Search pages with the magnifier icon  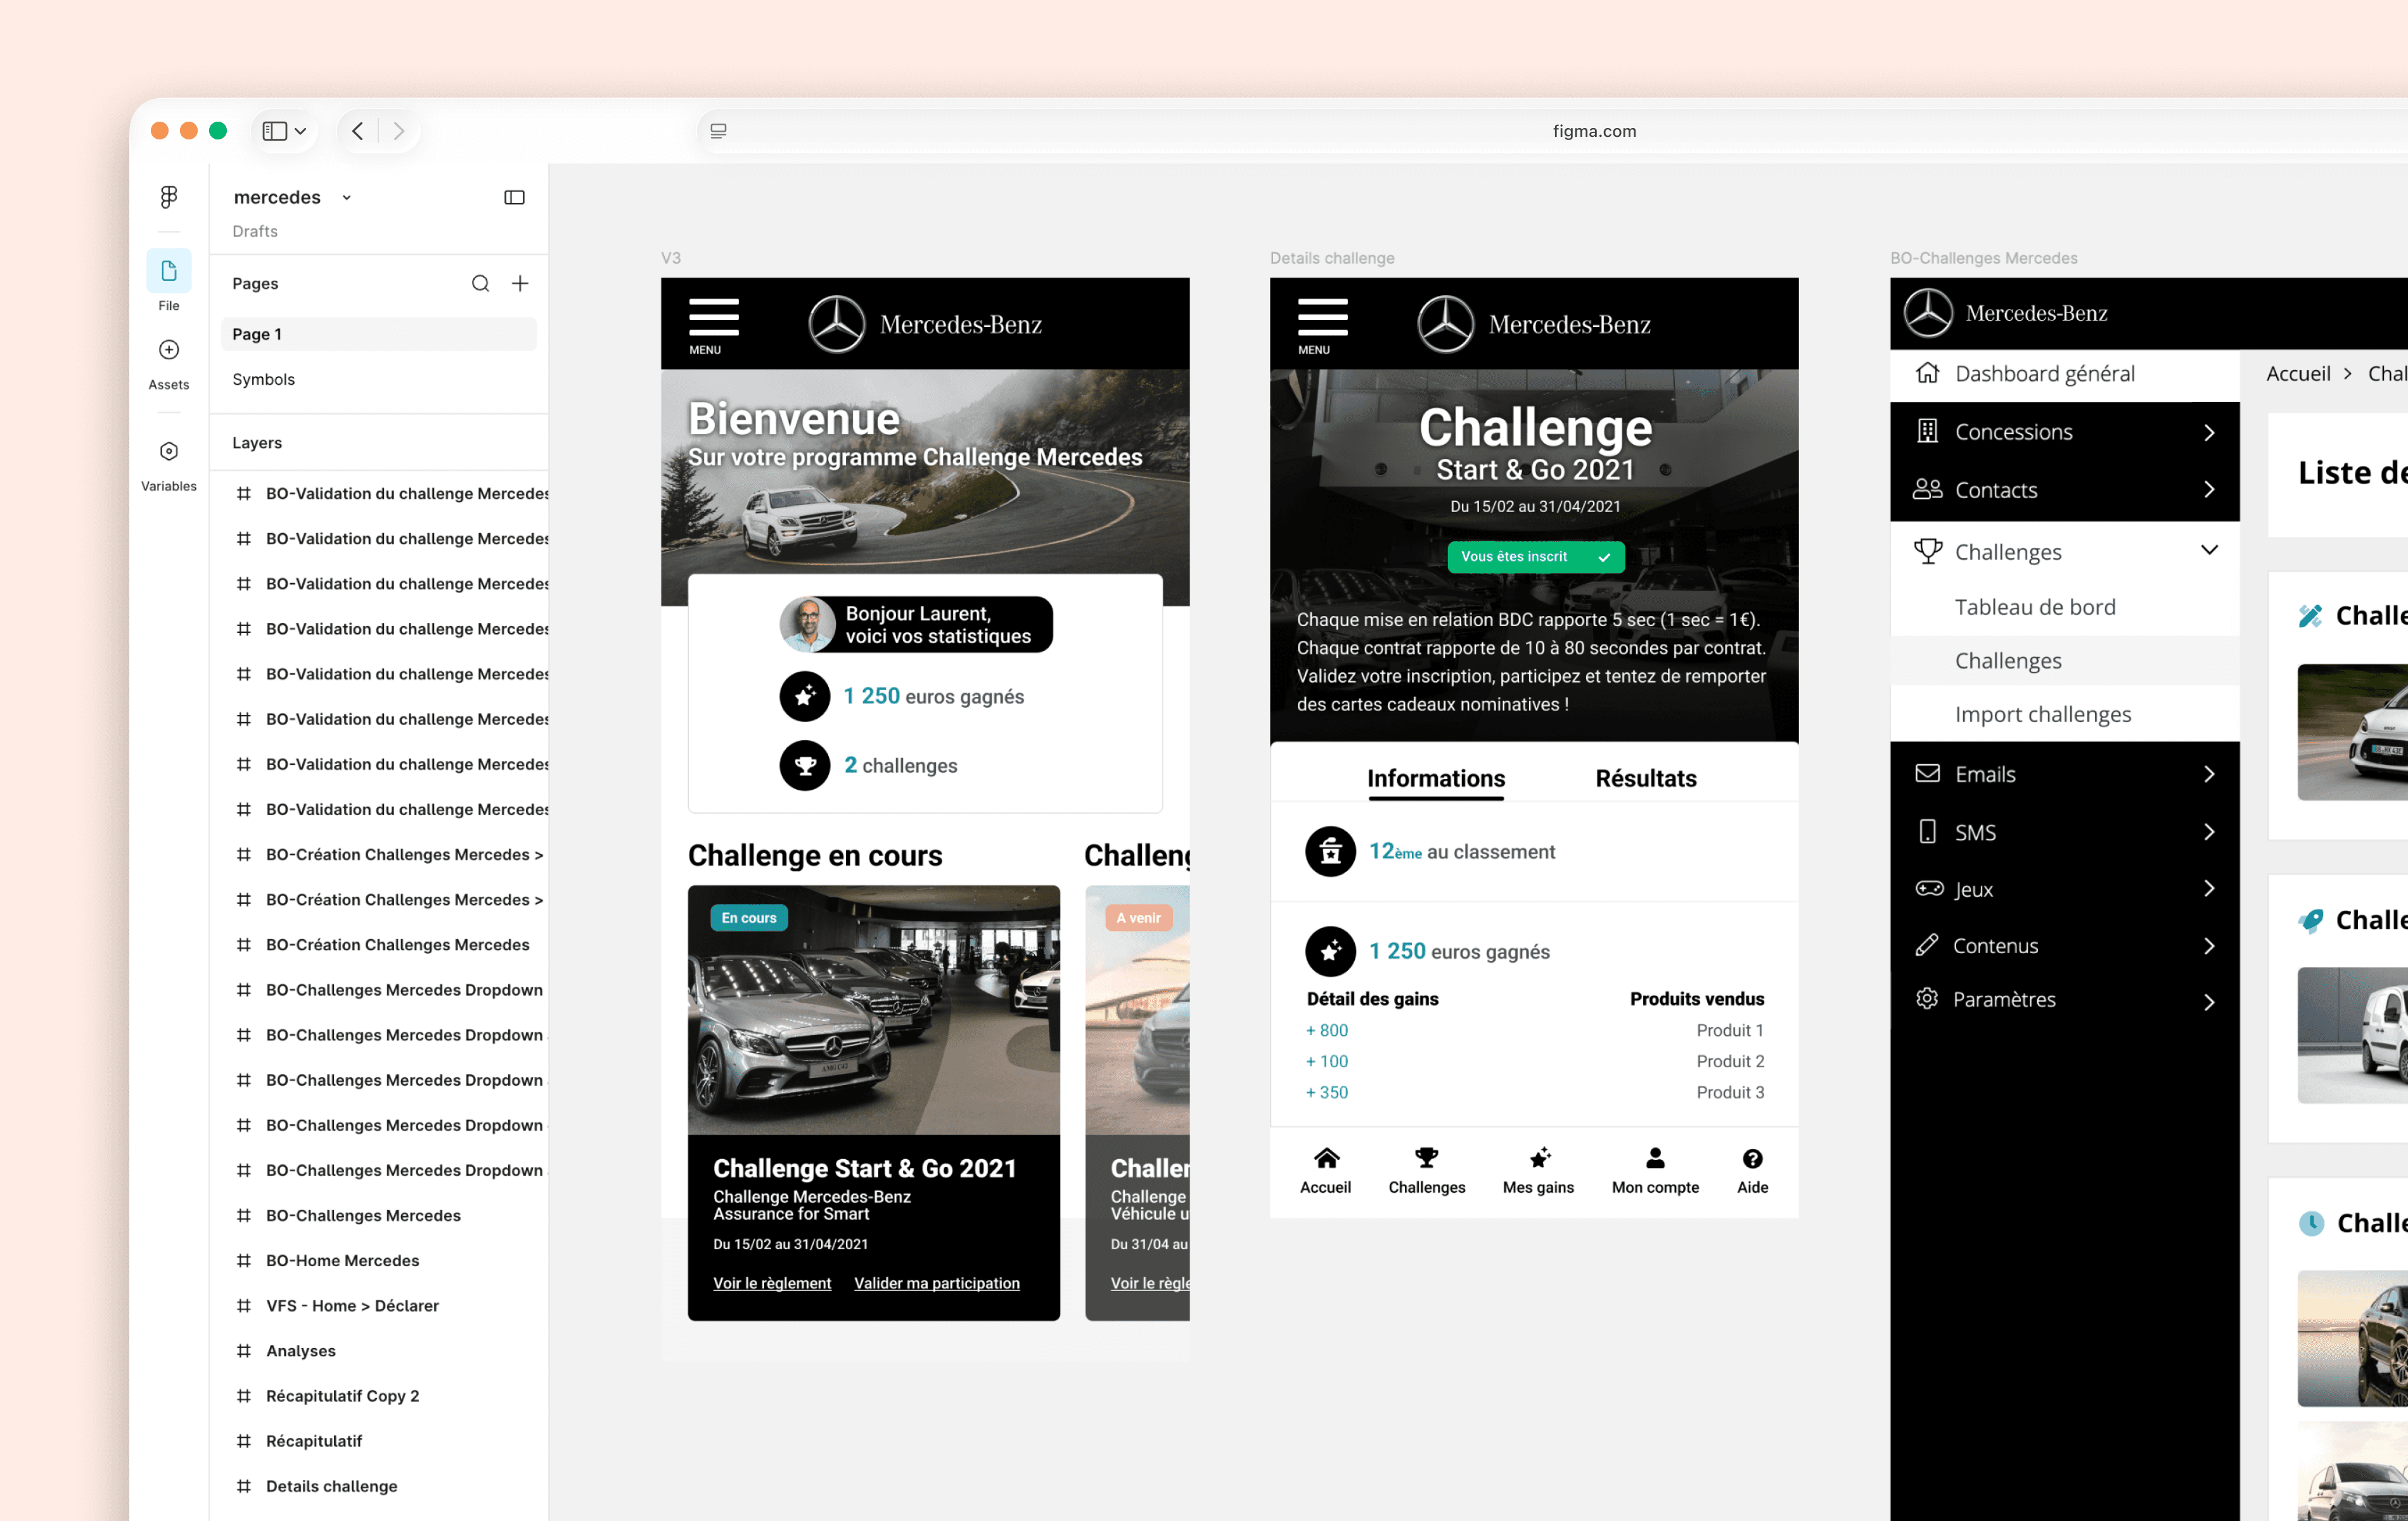[x=481, y=284]
